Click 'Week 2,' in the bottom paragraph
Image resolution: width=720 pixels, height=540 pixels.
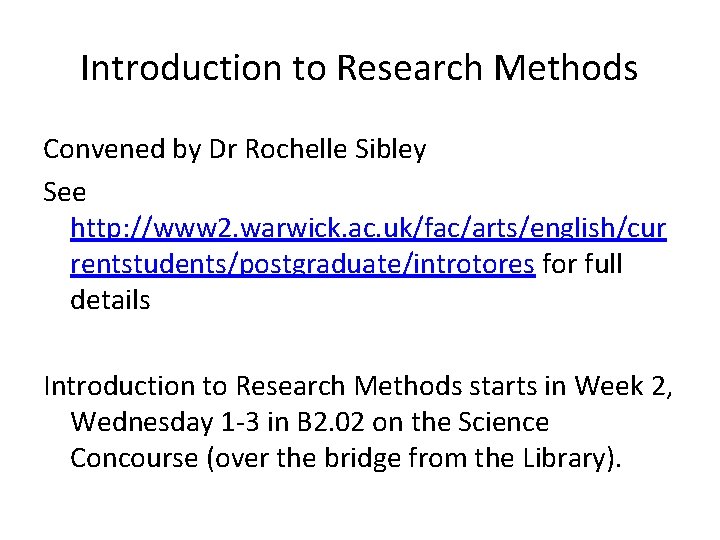624,386
